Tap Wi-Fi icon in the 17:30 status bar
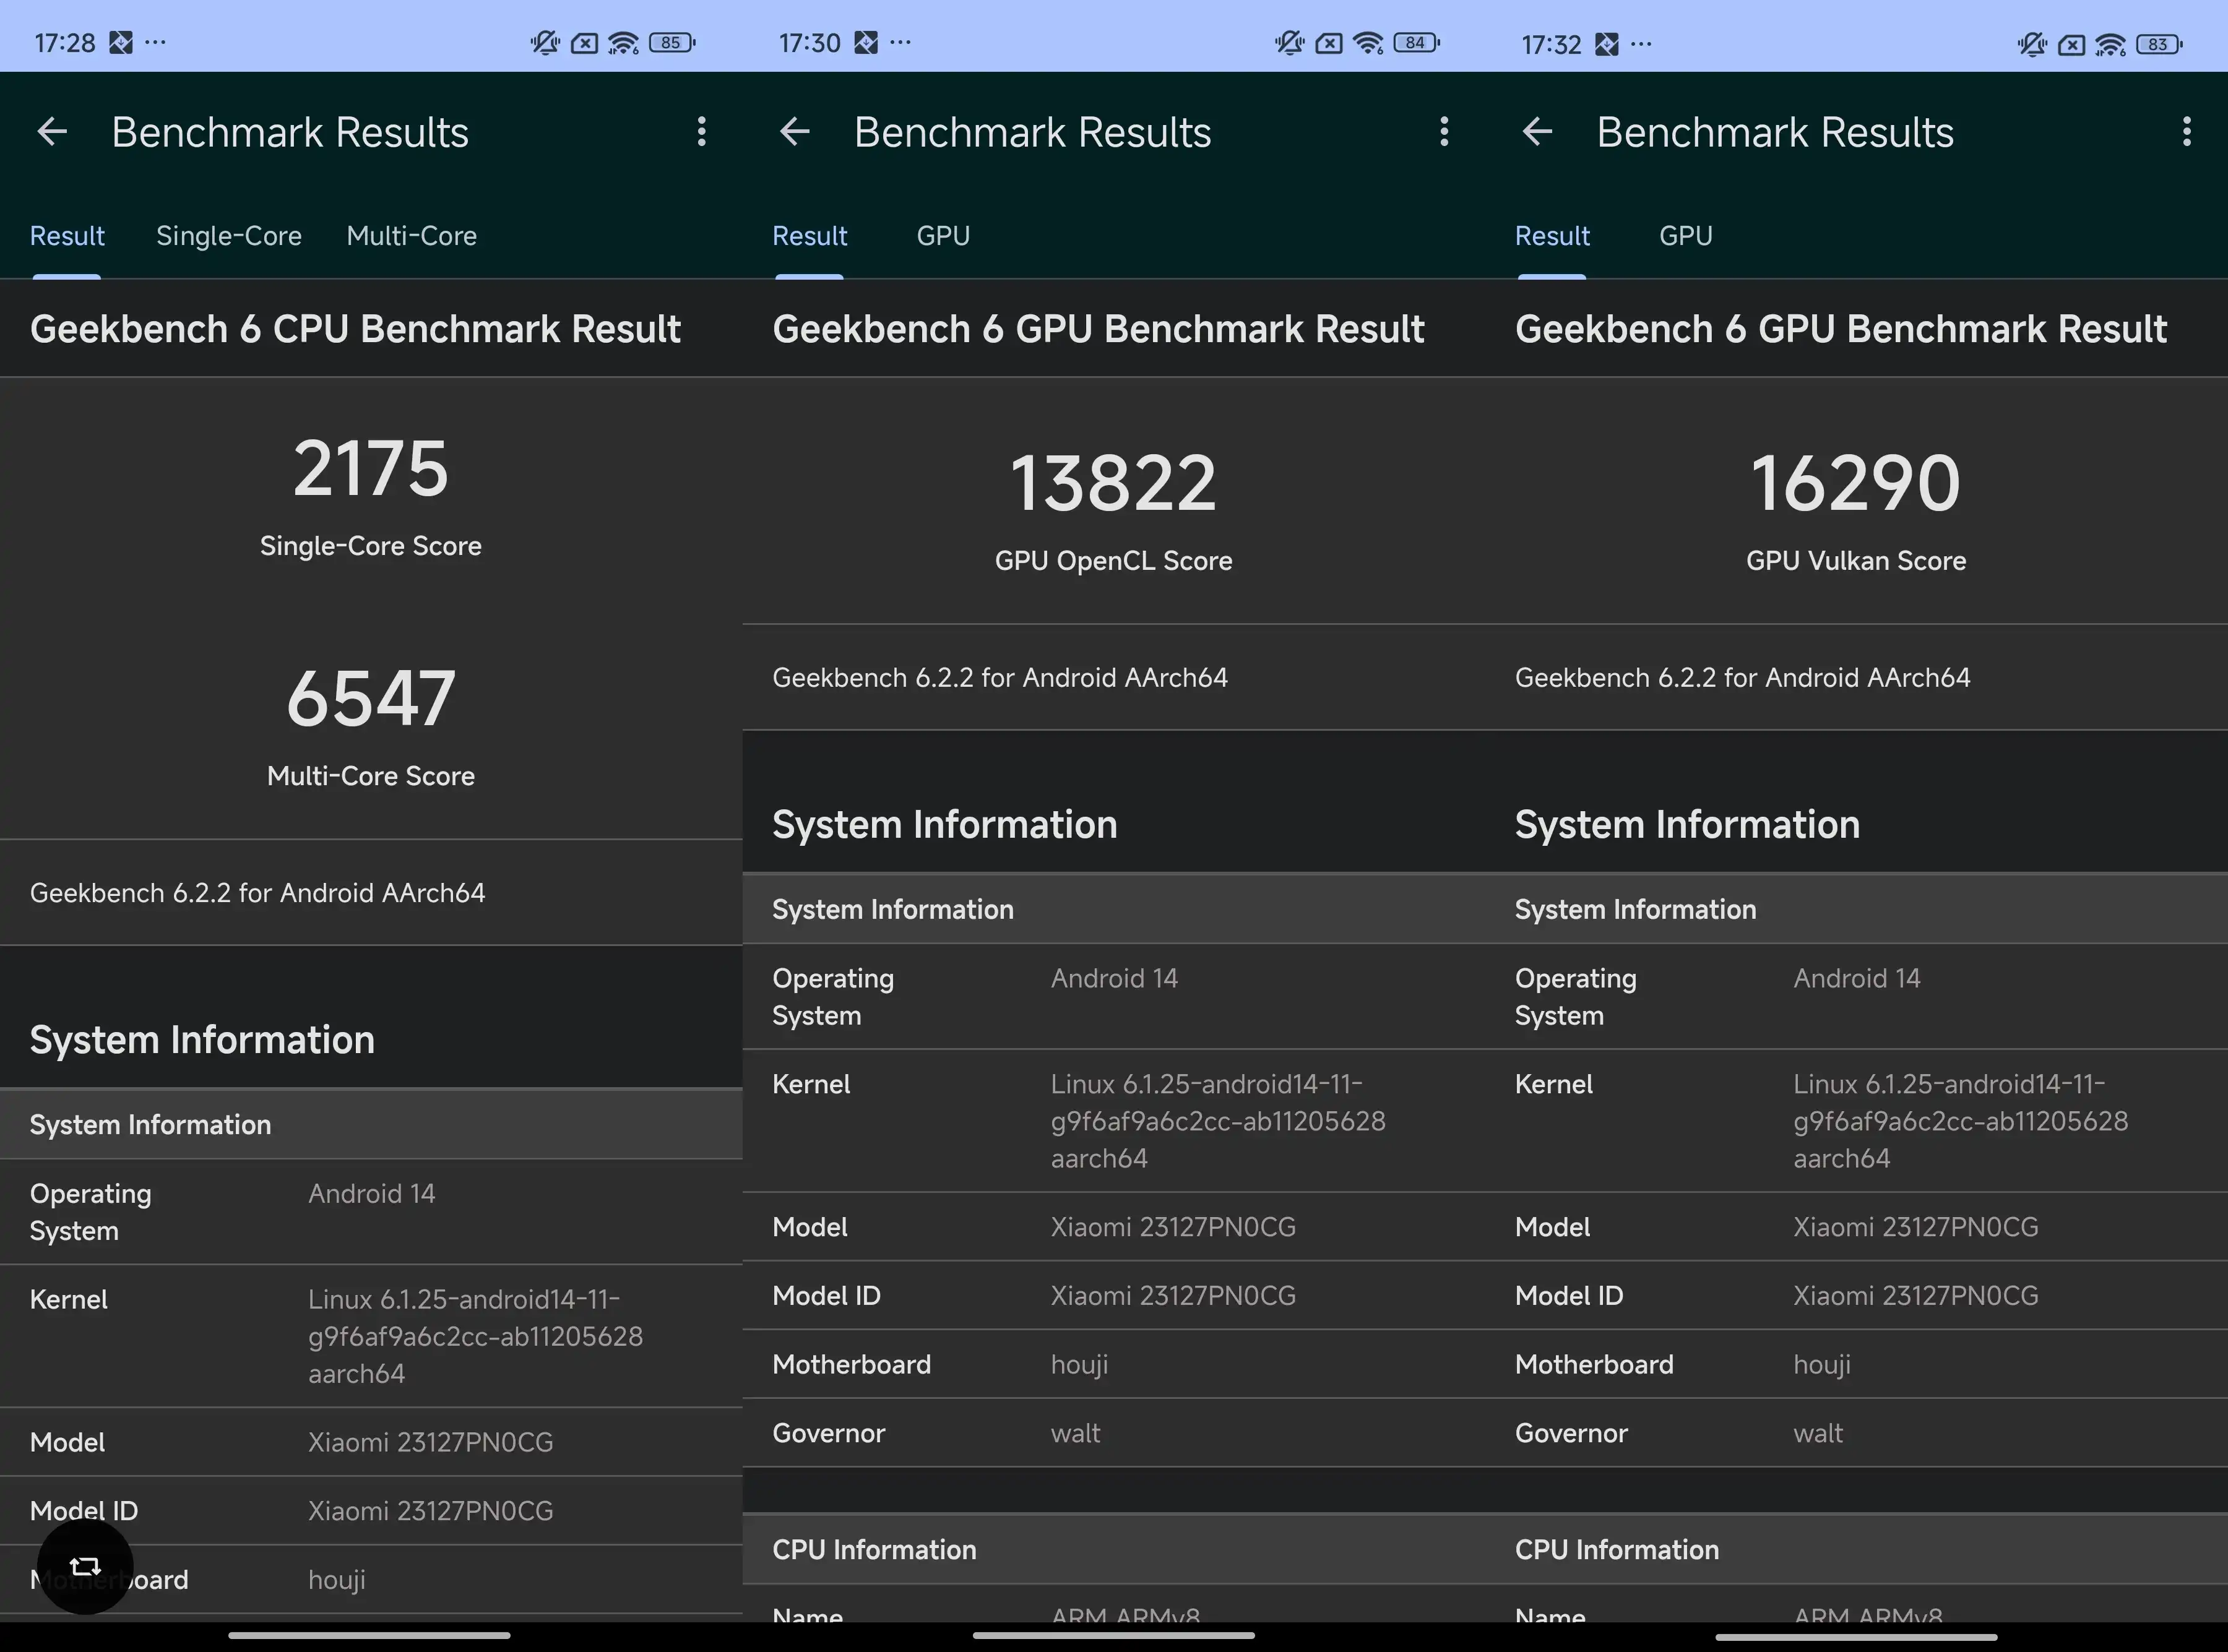Viewport: 2228px width, 1652px height. 1368,43
